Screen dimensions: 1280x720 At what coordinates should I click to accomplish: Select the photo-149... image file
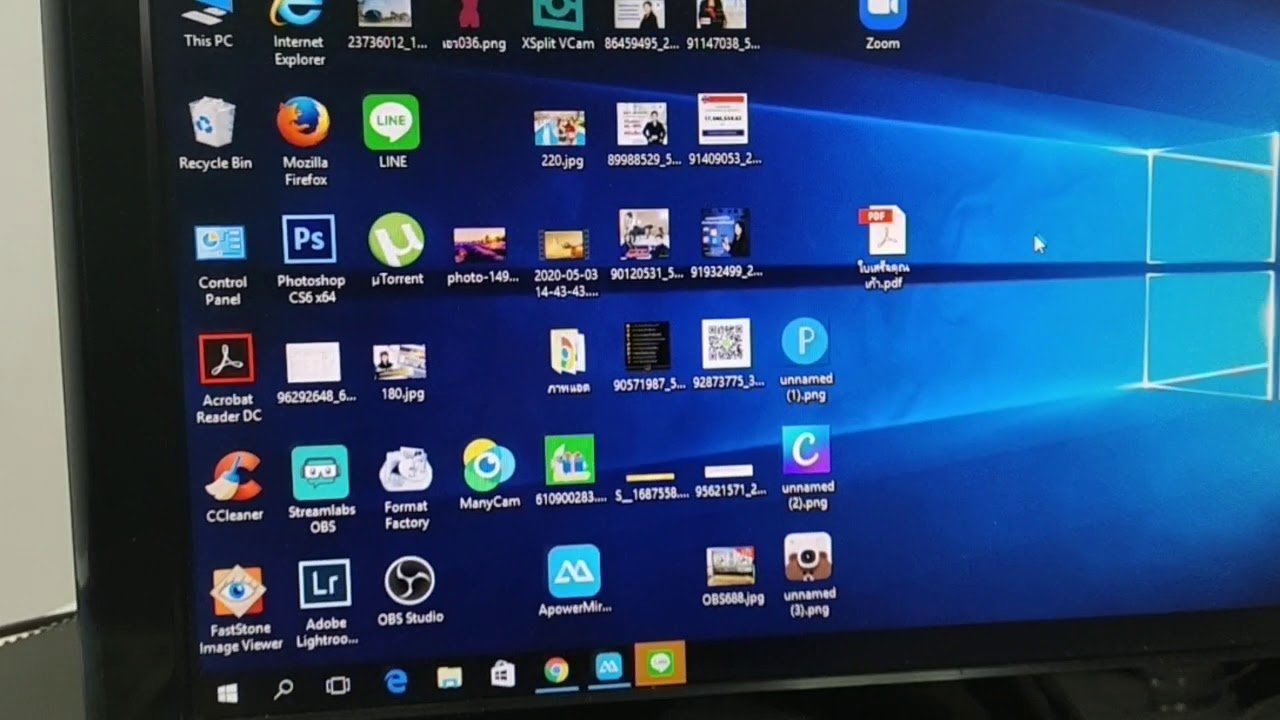tap(482, 256)
